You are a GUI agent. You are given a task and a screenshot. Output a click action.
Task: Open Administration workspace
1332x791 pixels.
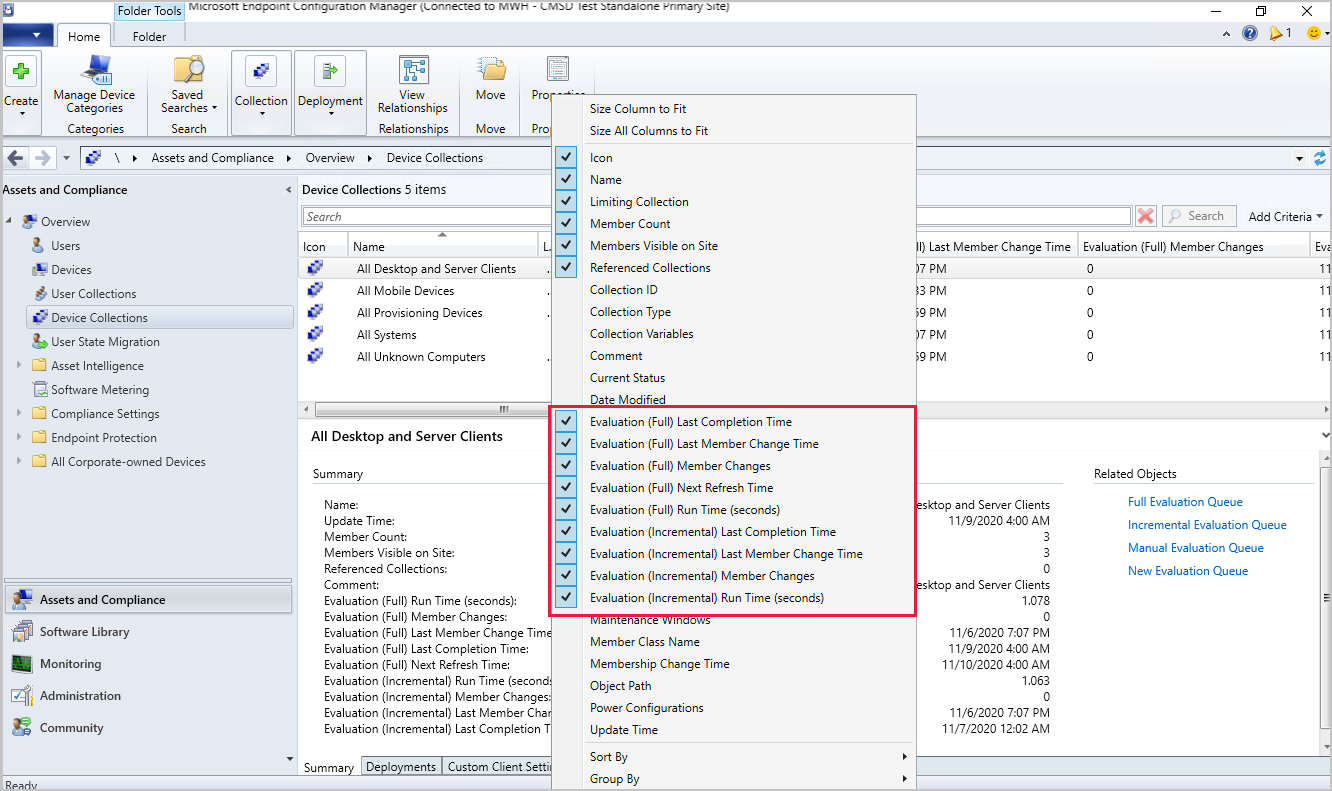click(x=80, y=696)
